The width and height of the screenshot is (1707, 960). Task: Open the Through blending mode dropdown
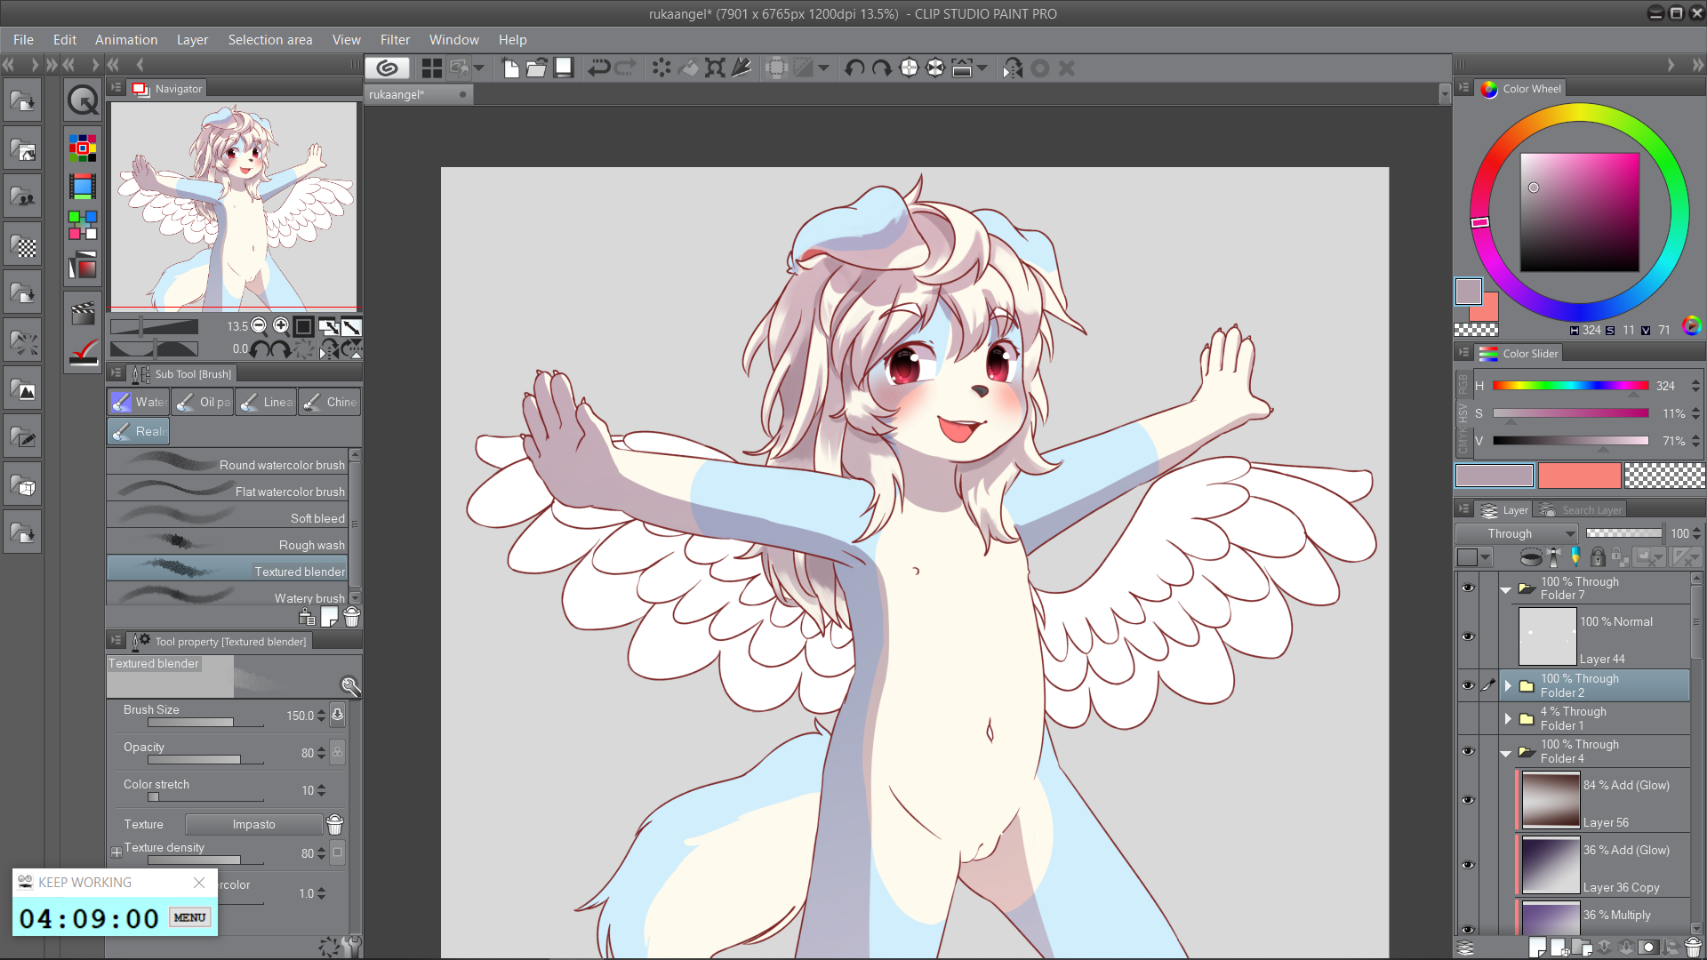[x=1516, y=533]
